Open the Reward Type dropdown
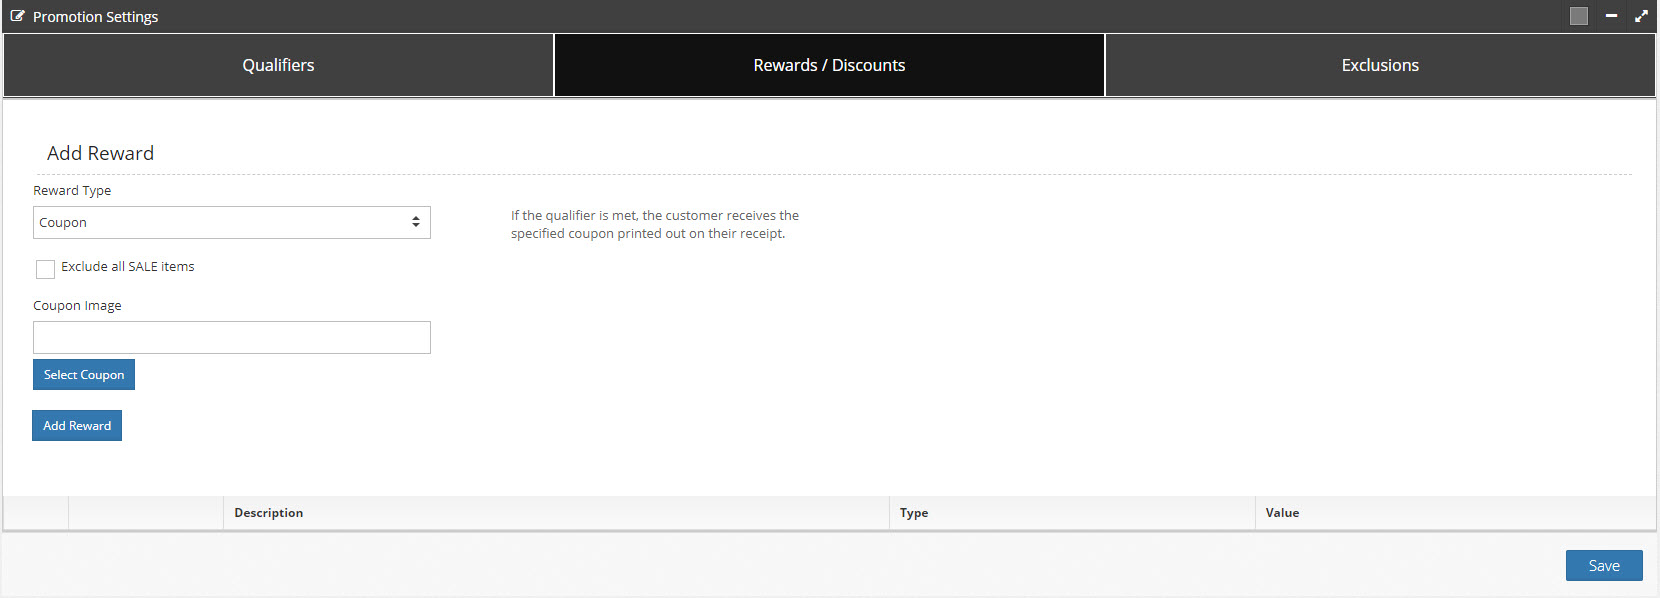The height and width of the screenshot is (598, 1660). coord(232,222)
